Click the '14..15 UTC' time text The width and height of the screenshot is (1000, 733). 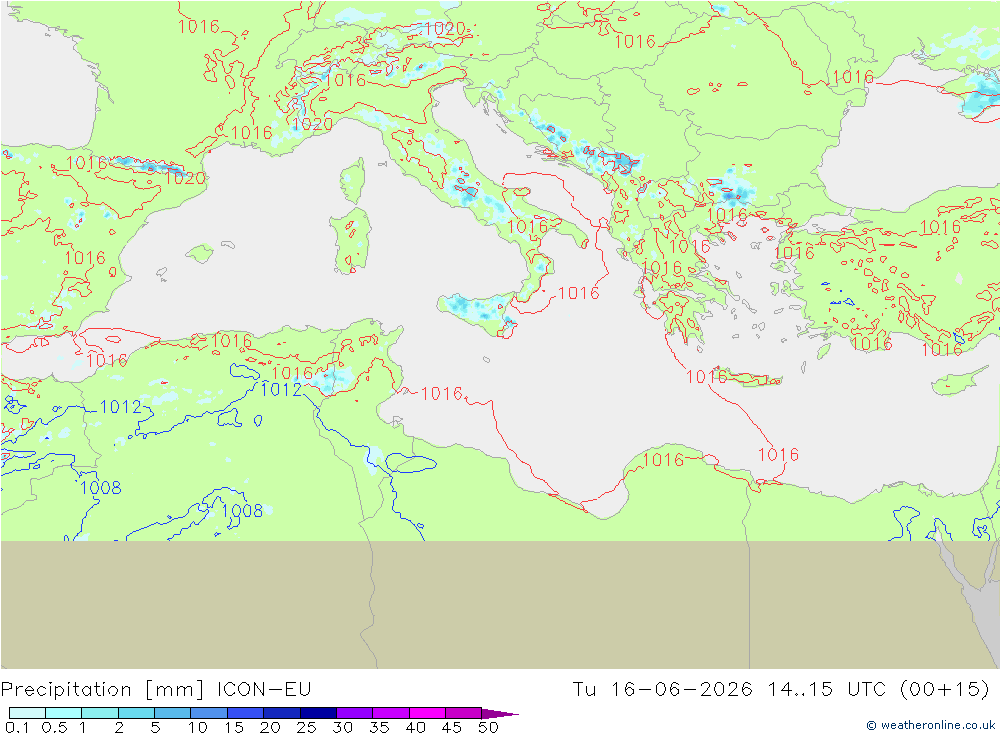[826, 689]
